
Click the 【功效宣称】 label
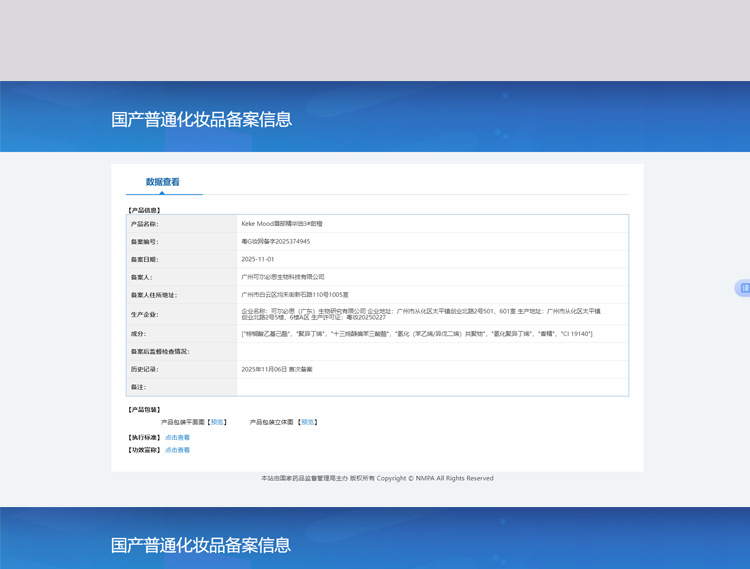144,450
